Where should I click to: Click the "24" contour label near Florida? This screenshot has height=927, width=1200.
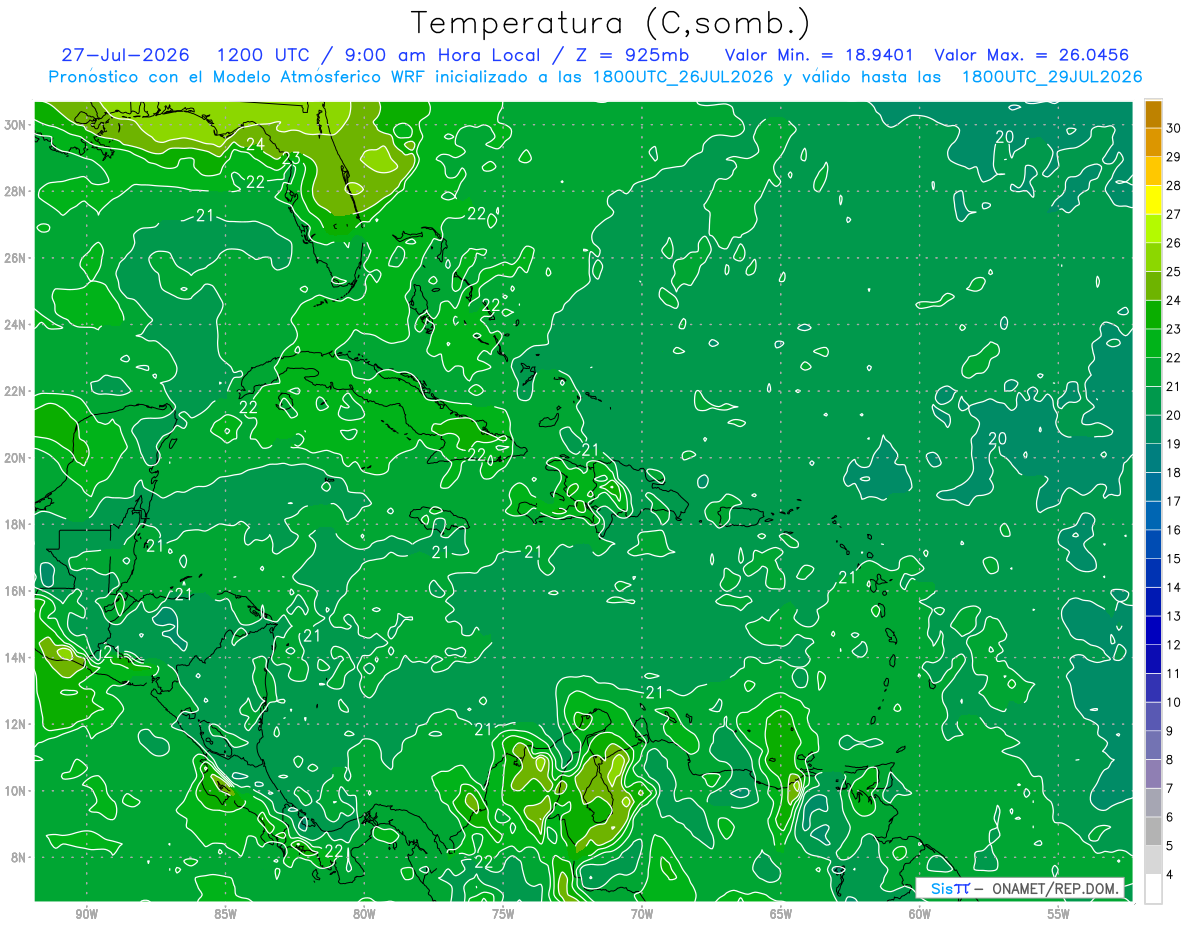[x=256, y=143]
